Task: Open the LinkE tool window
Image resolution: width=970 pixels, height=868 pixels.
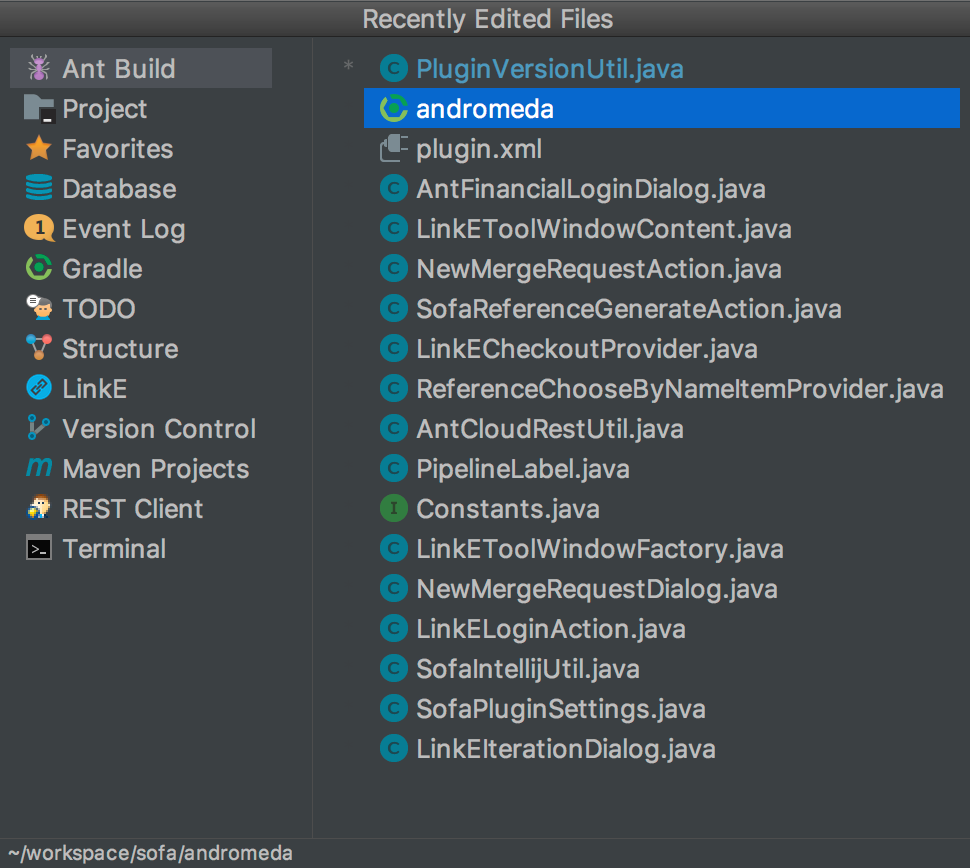Action: [x=141, y=389]
